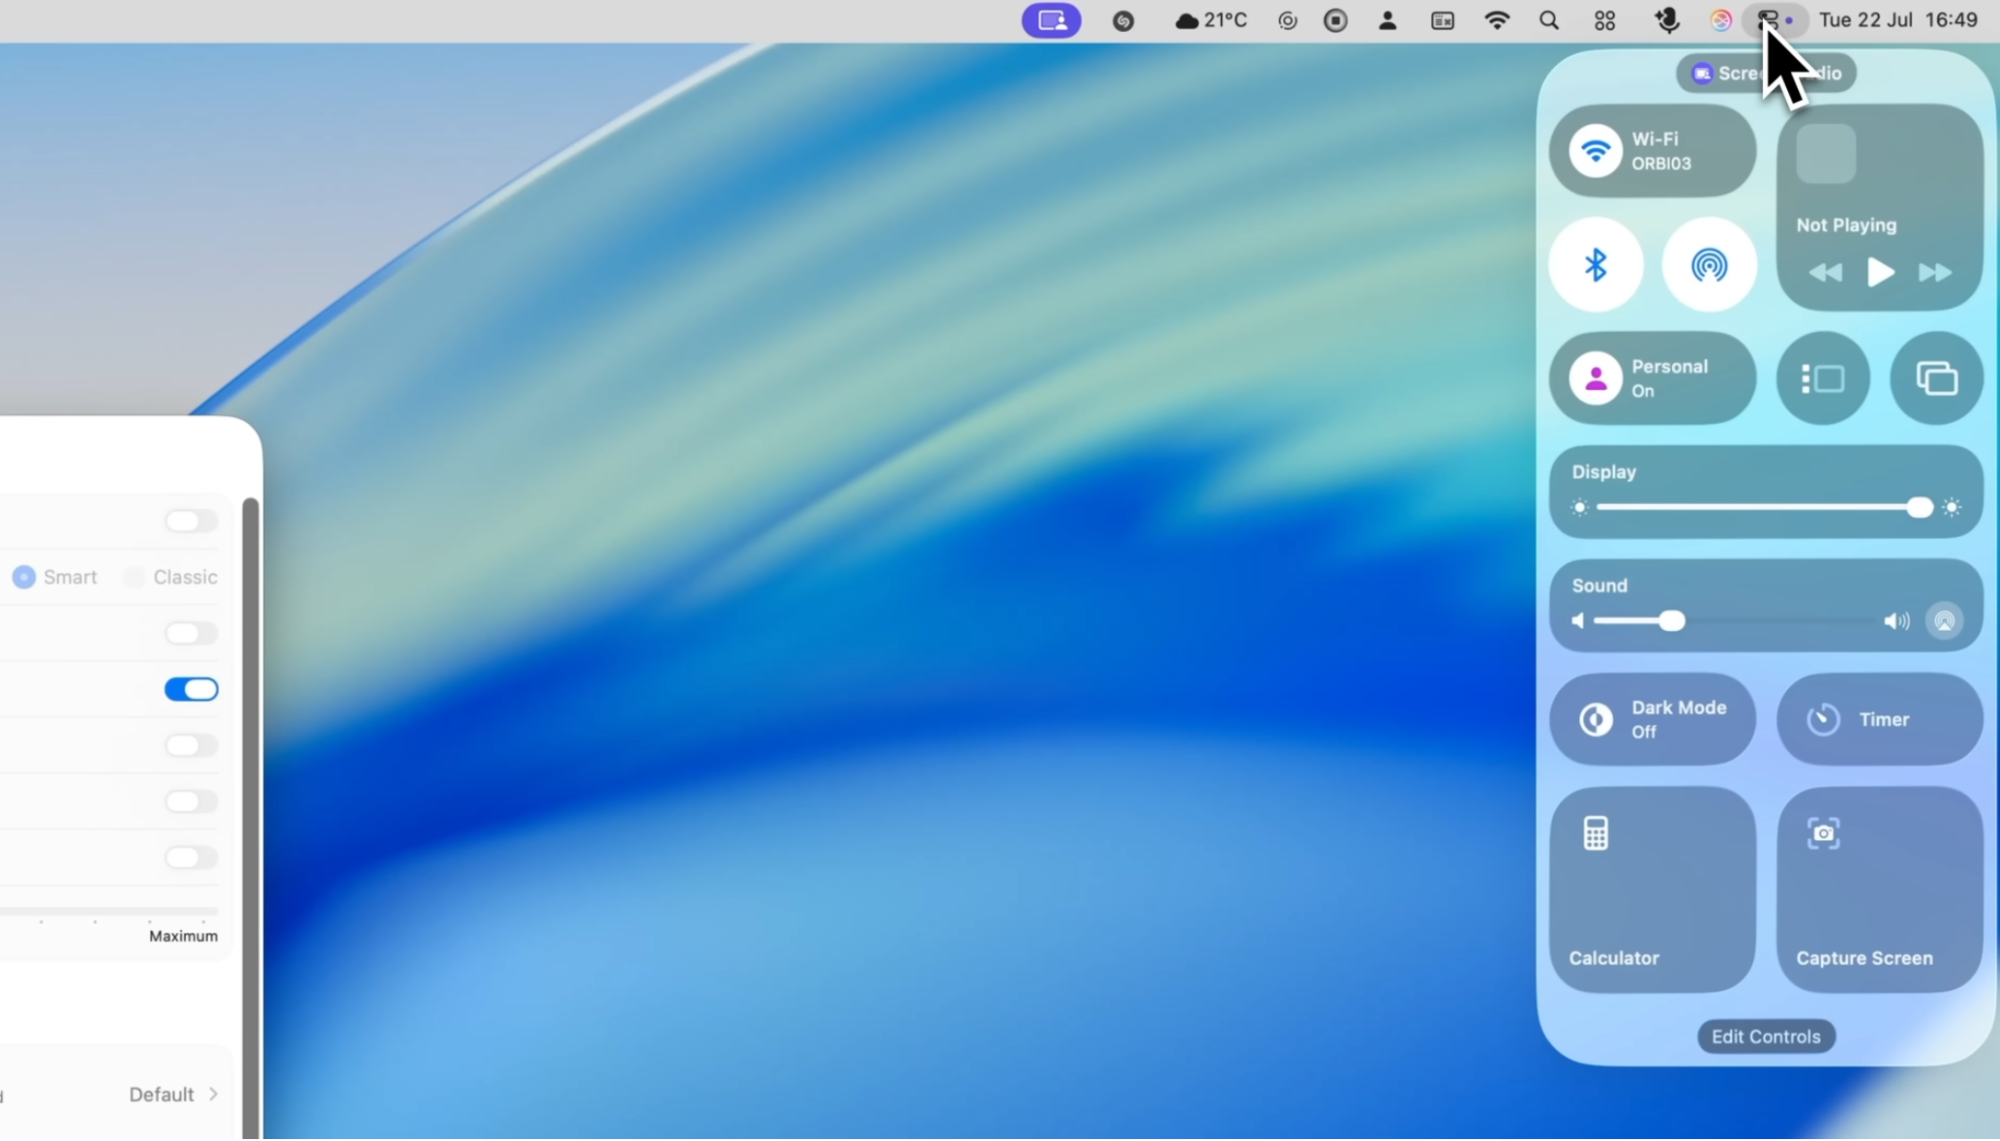Click the Capture Screen control
Screen dimensions: 2000x1141
point(1879,889)
